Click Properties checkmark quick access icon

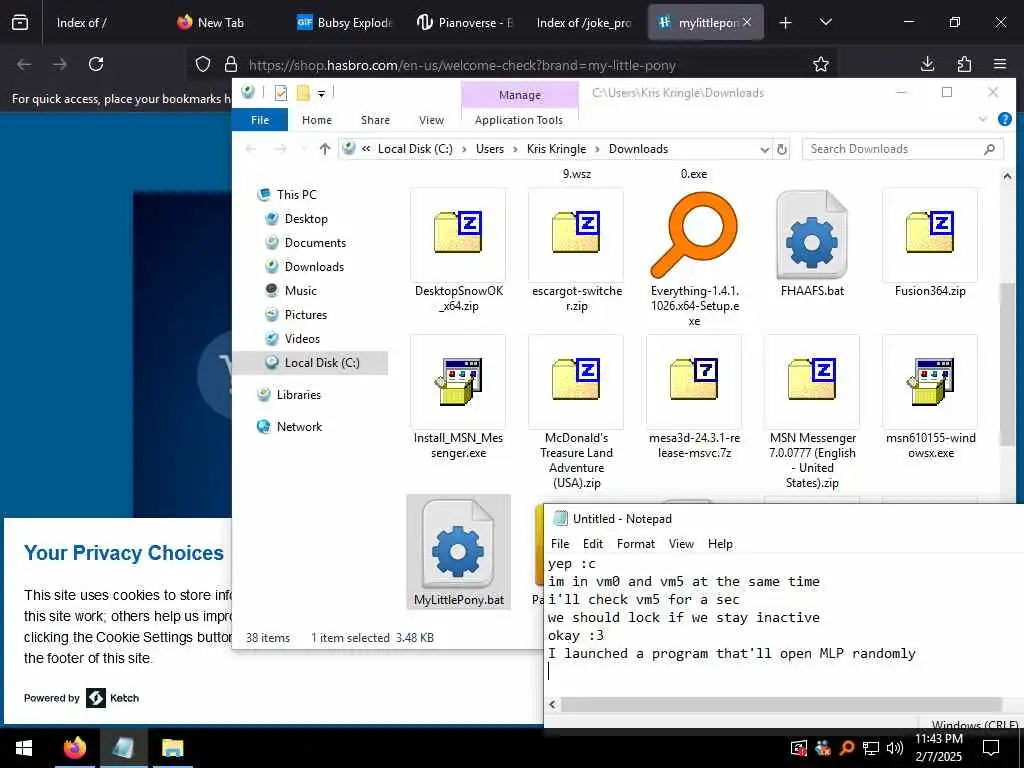[281, 93]
